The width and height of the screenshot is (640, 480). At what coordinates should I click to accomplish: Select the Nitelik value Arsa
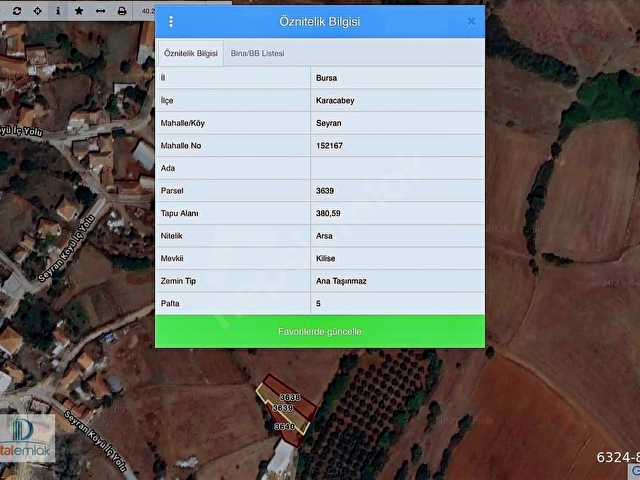(x=324, y=236)
